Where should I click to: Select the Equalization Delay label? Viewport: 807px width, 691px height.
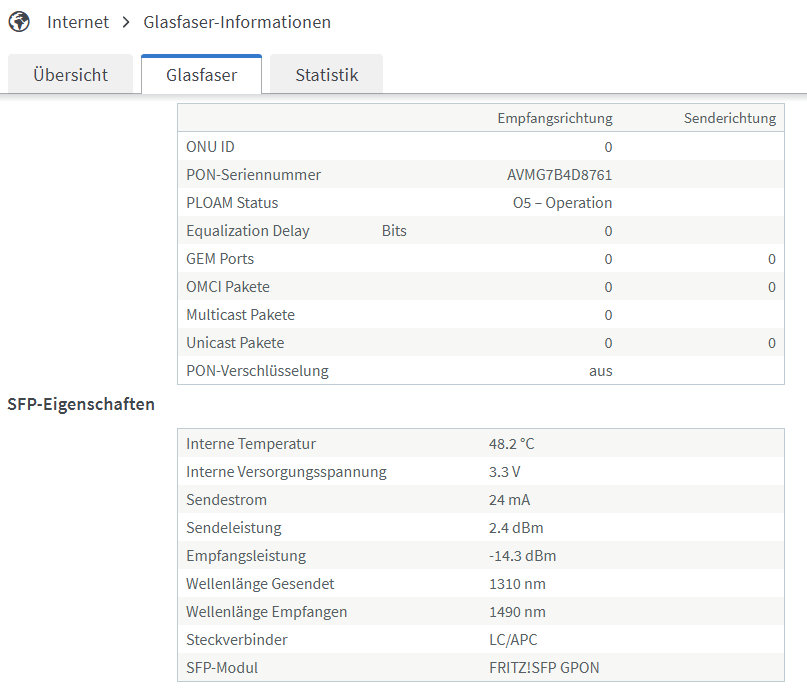tap(248, 231)
